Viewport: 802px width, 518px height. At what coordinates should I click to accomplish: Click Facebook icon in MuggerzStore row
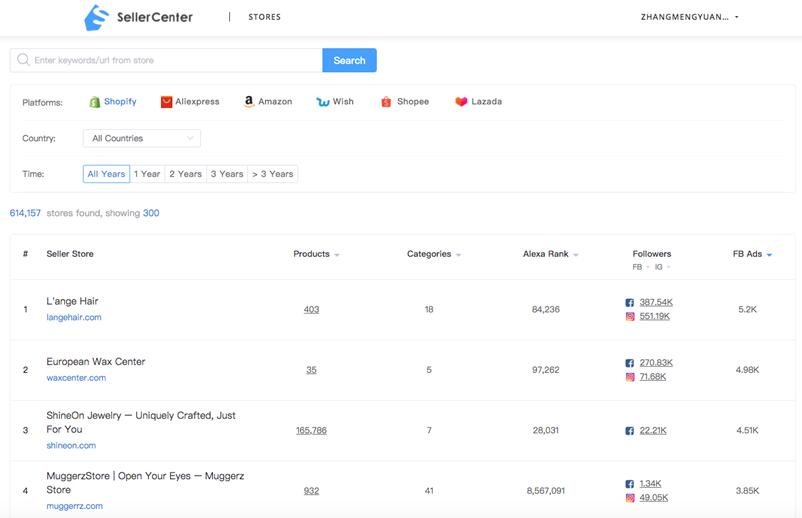(x=630, y=484)
